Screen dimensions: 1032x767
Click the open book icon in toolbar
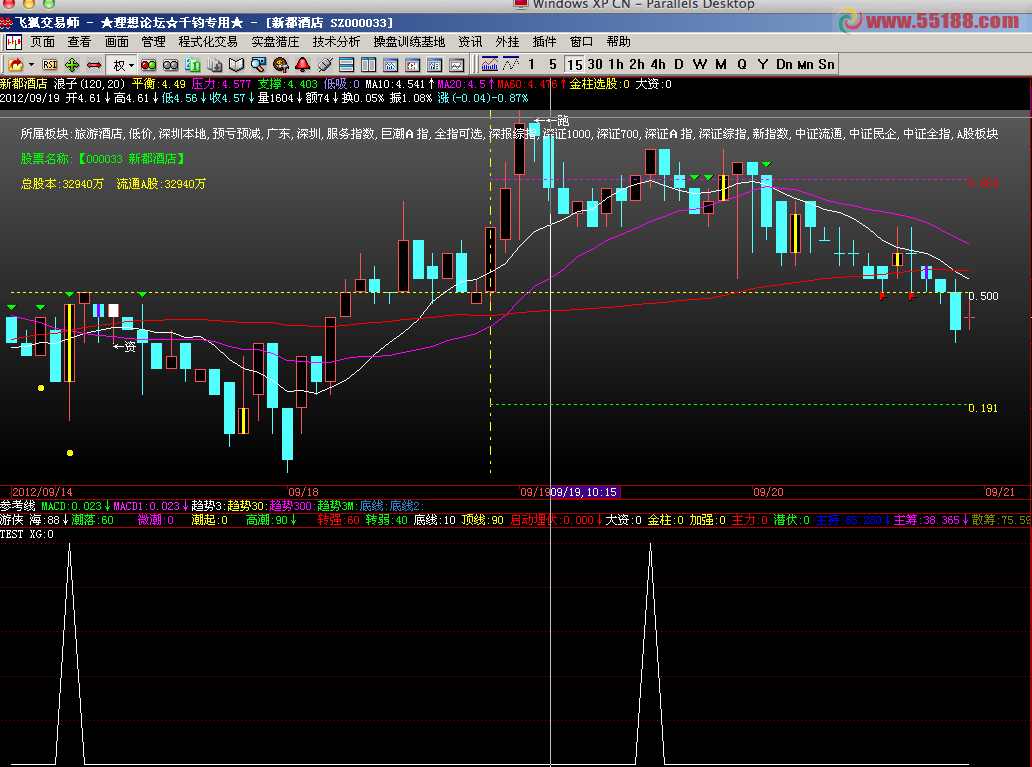click(x=236, y=64)
